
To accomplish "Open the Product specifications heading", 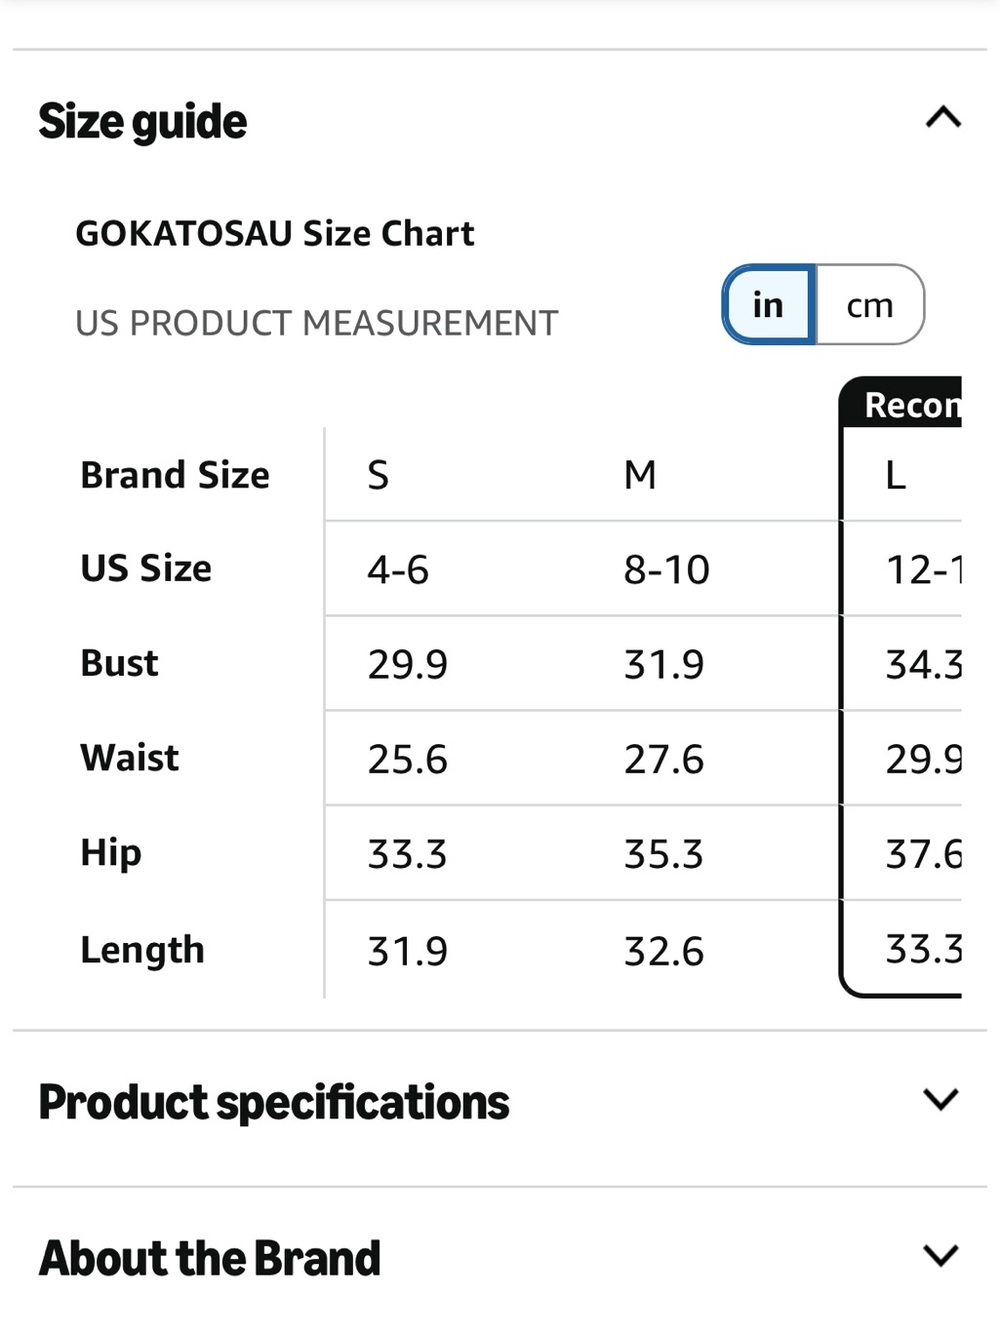I will pos(274,1103).
